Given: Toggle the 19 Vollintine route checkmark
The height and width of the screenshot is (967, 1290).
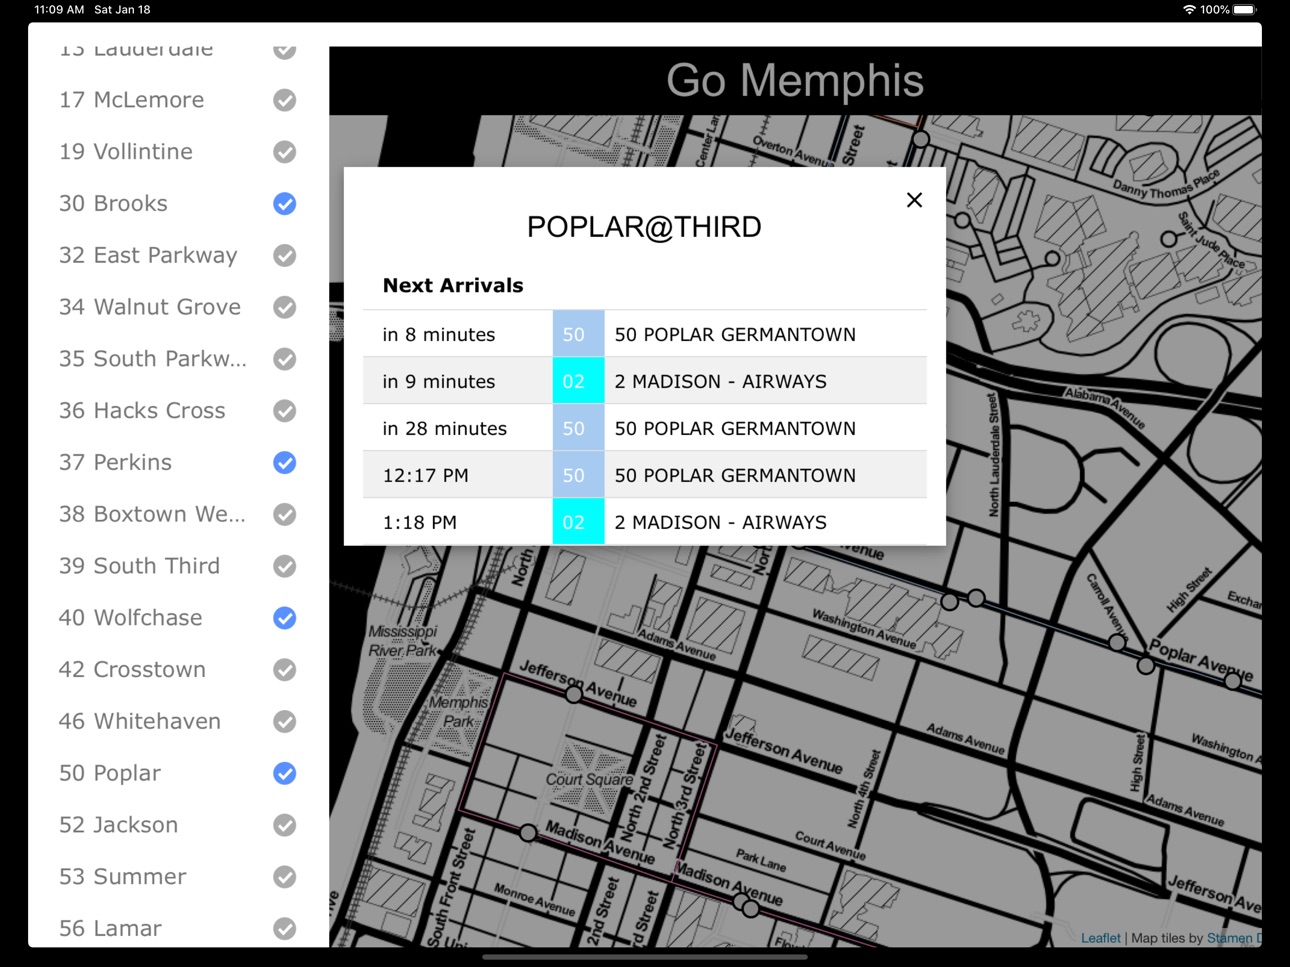Looking at the screenshot, I should coord(285,152).
